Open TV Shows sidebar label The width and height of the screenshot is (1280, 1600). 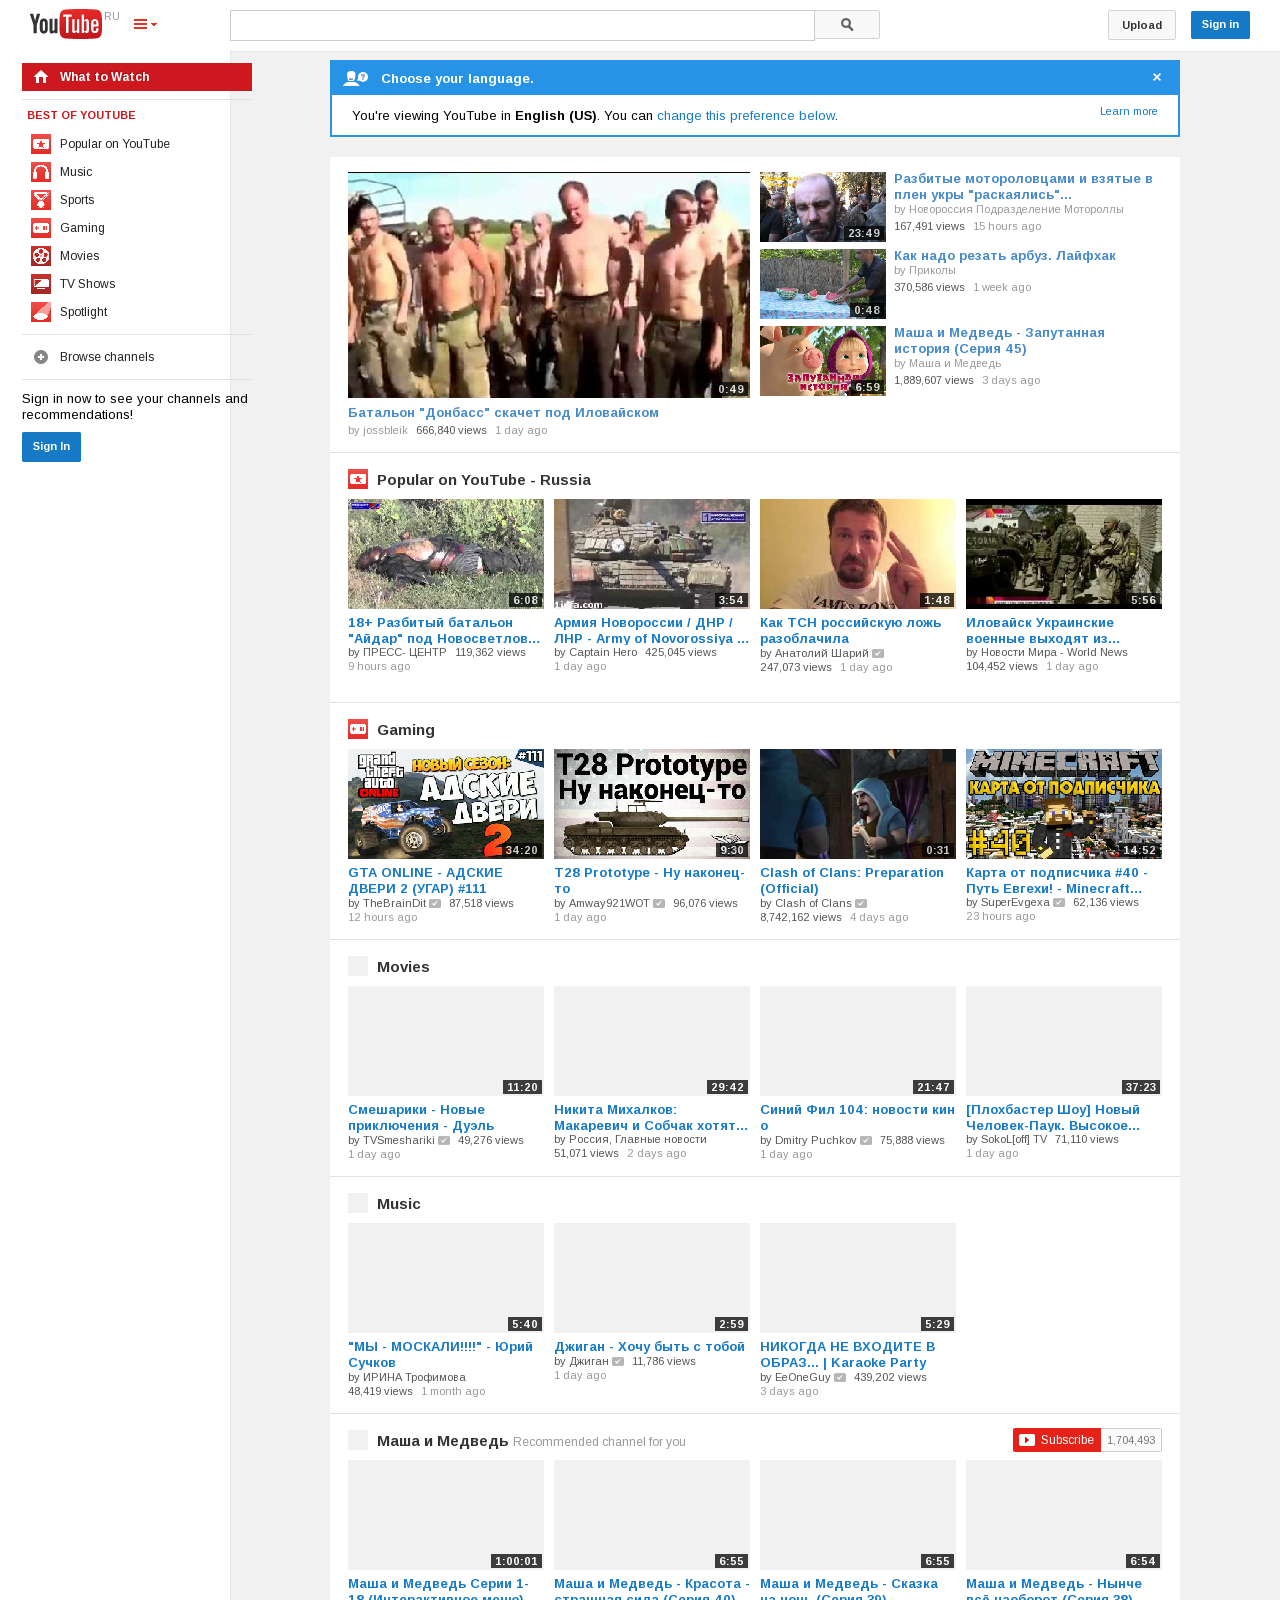(x=87, y=284)
